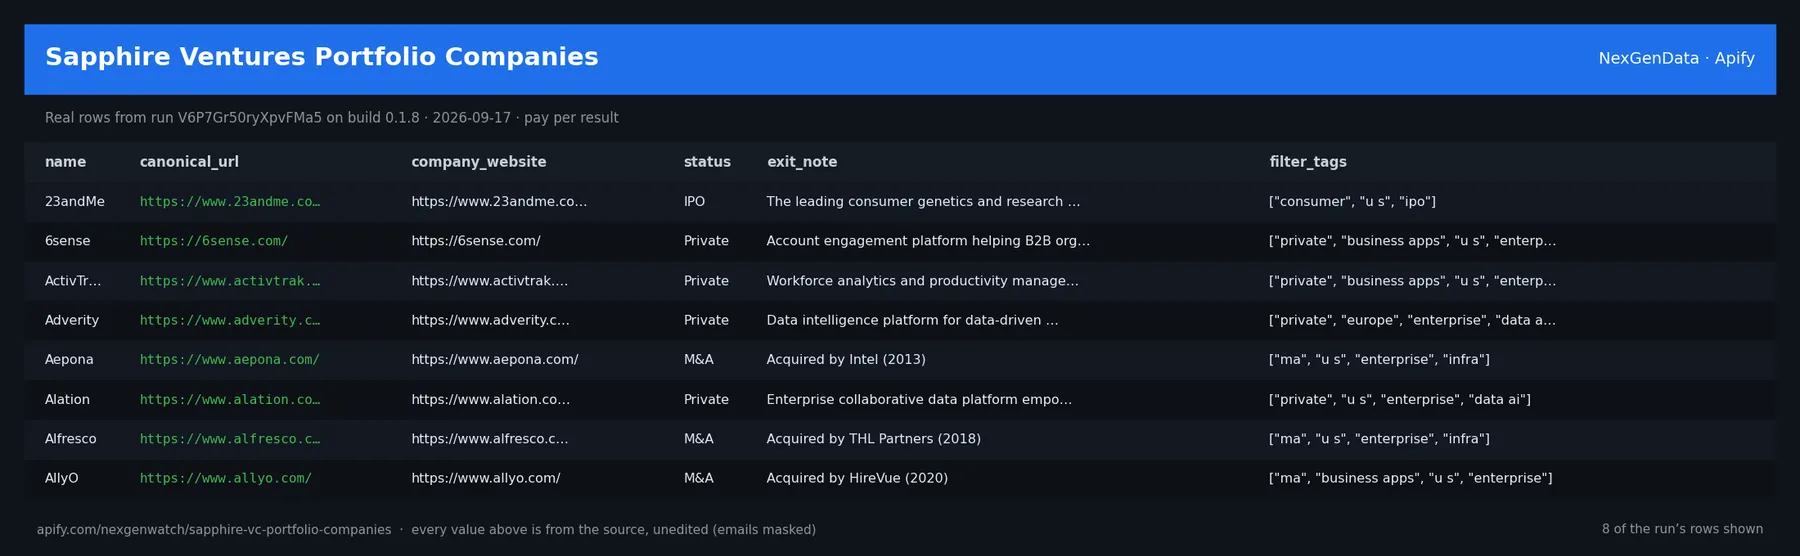The width and height of the screenshot is (1800, 556).
Task: Click the 23andMe company_website cell
Action: (499, 202)
